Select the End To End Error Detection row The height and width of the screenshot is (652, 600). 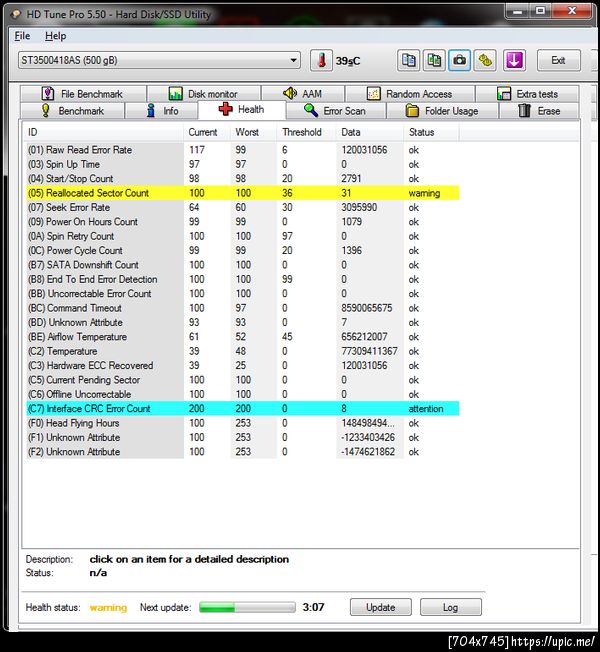tap(243, 279)
